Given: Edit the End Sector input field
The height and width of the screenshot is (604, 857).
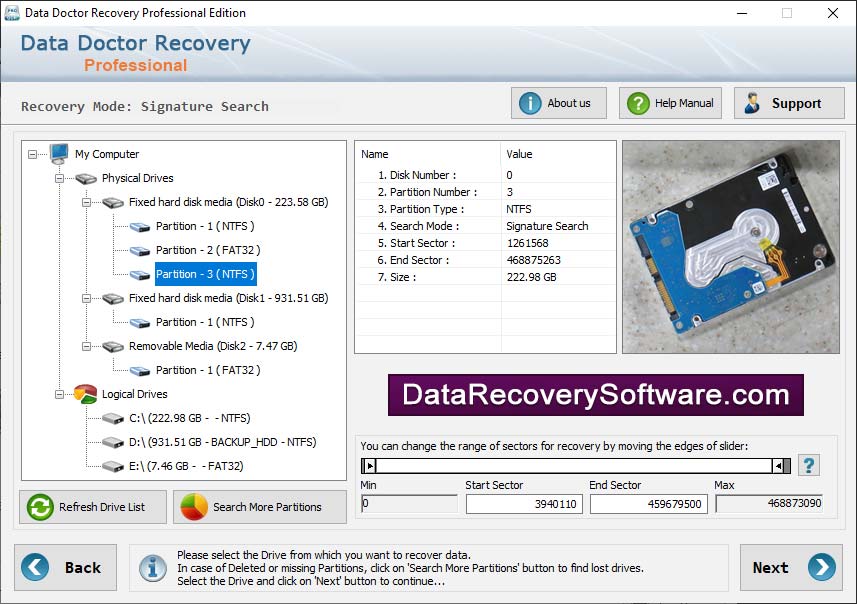Looking at the screenshot, I should pos(646,504).
